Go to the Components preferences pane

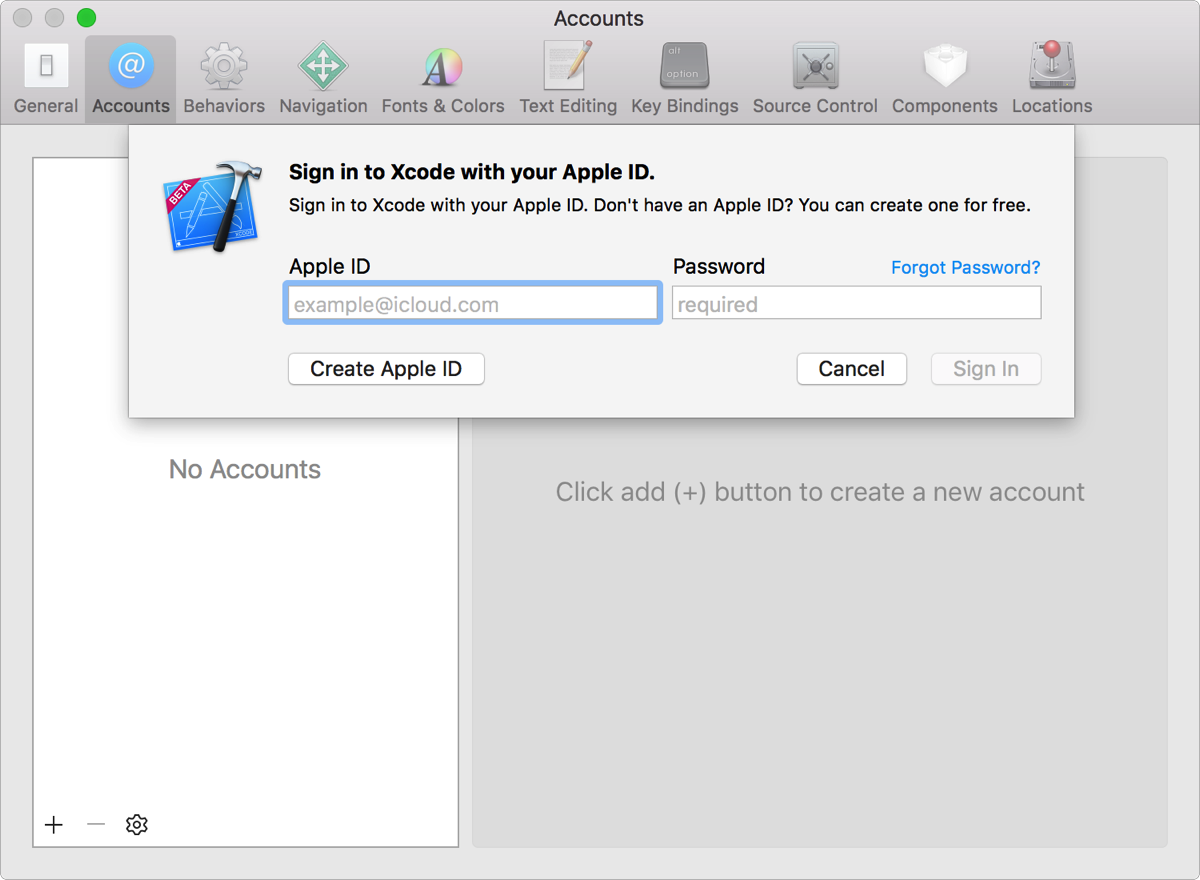click(945, 79)
